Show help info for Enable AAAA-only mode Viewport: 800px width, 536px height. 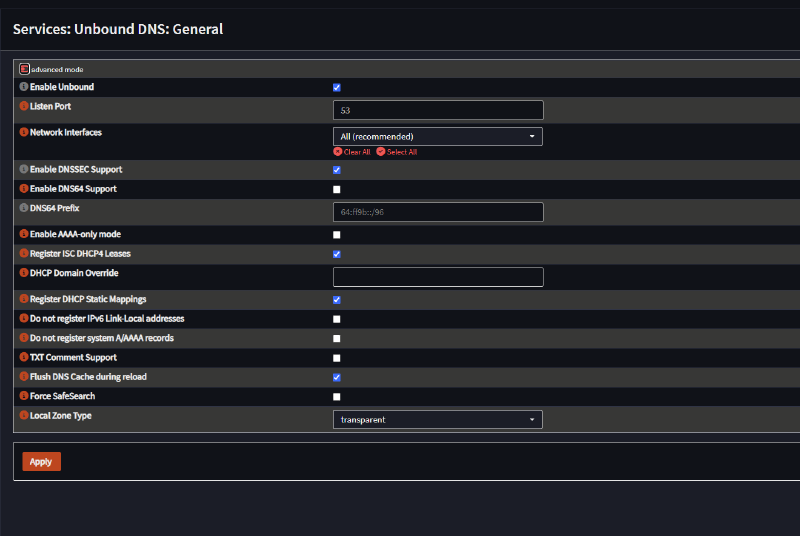click(x=23, y=234)
